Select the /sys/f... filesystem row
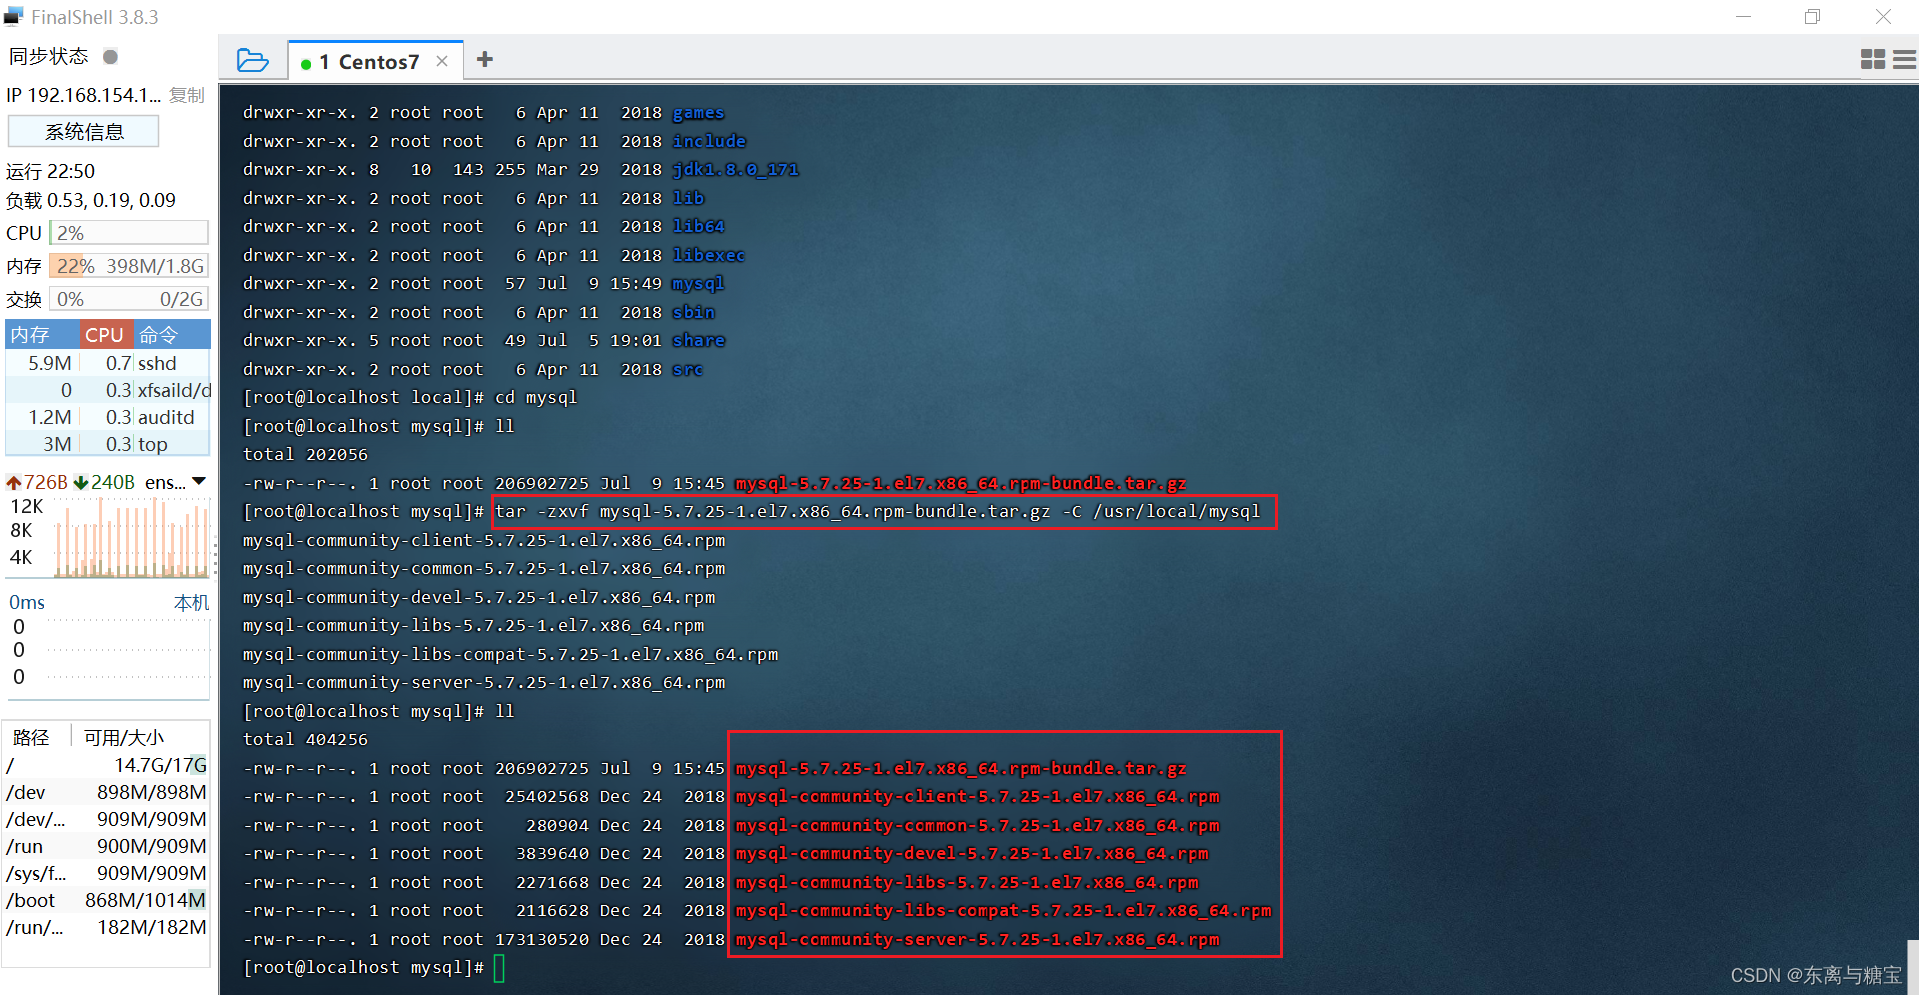1919x995 pixels. pos(106,873)
